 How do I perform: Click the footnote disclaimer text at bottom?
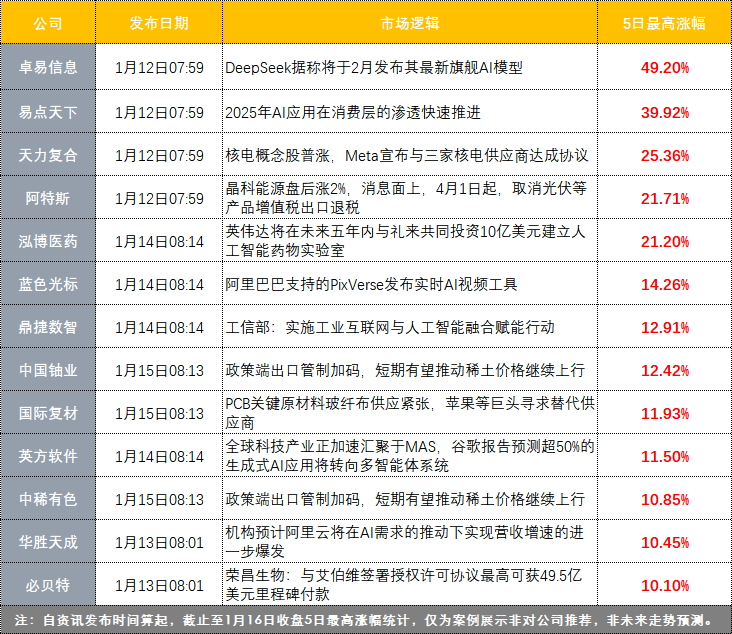[x=366, y=620]
